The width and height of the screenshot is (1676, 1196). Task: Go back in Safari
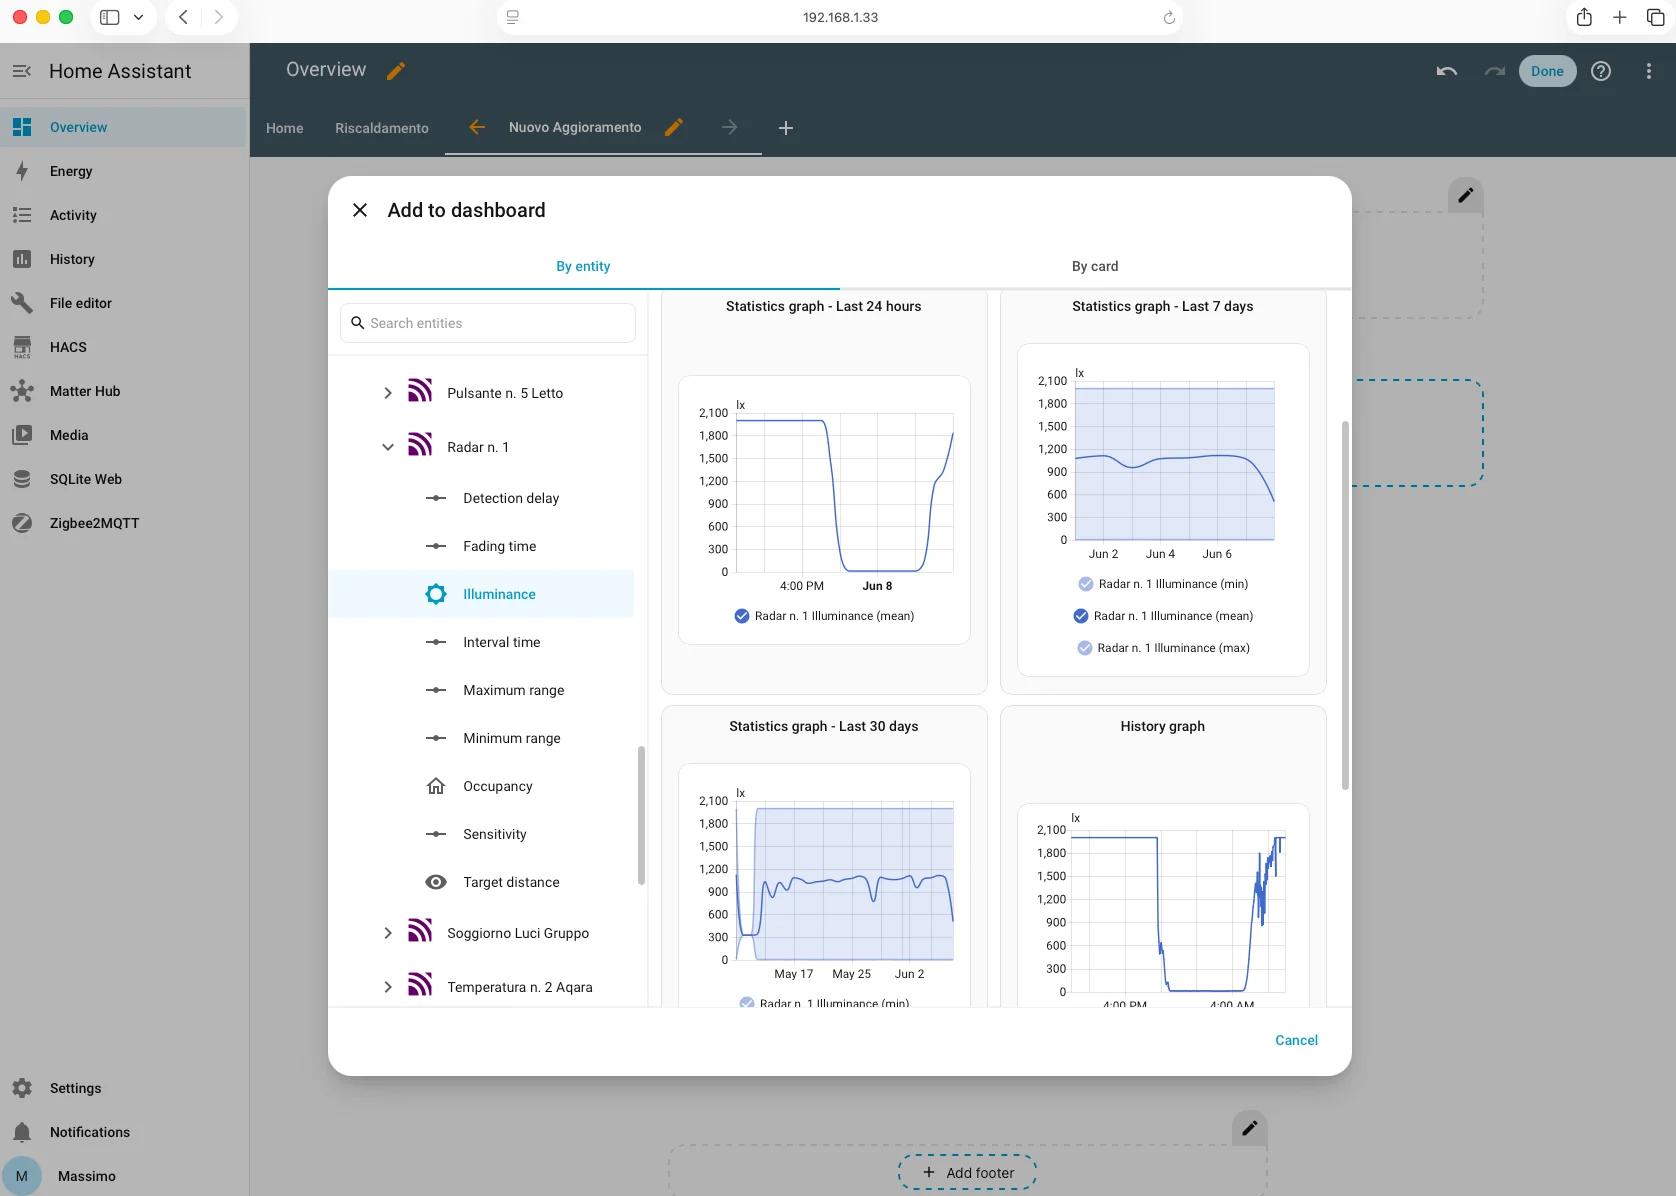tap(184, 17)
